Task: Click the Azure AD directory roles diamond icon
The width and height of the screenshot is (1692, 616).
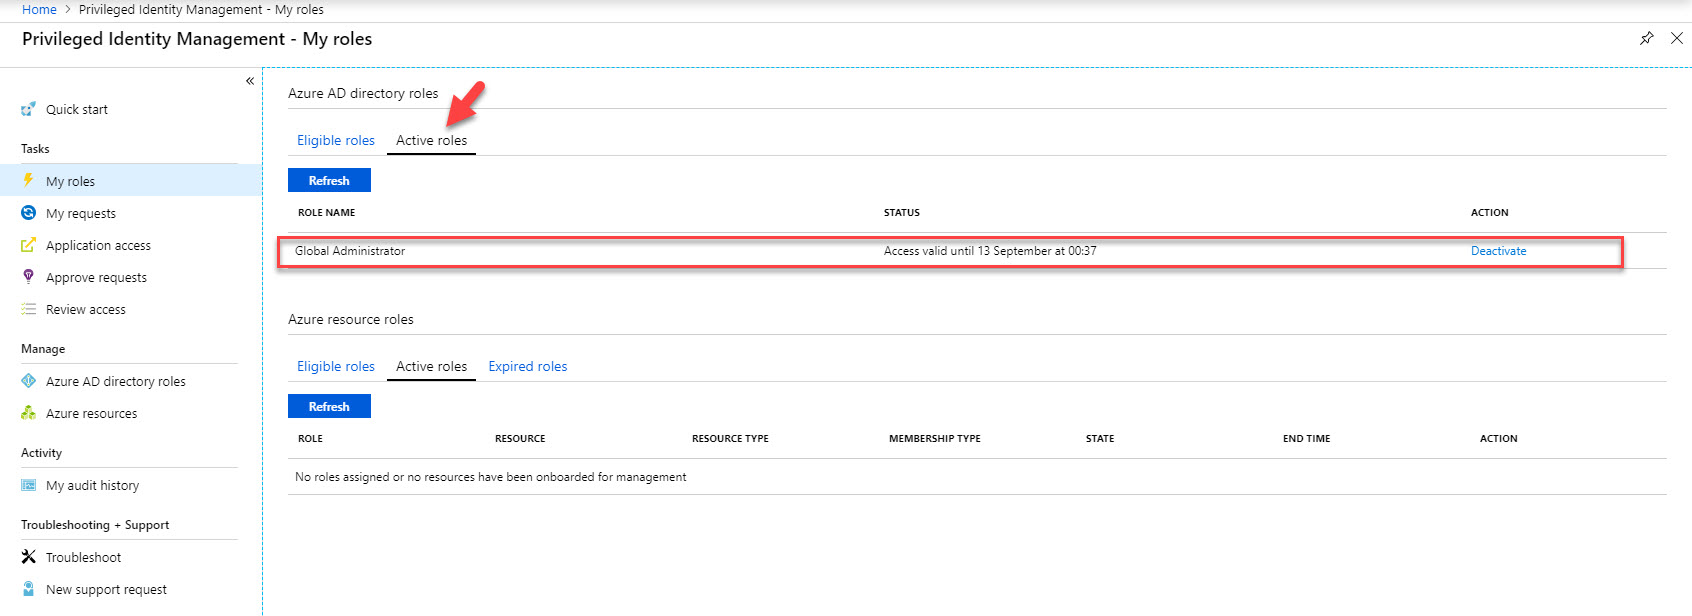Action: [29, 381]
